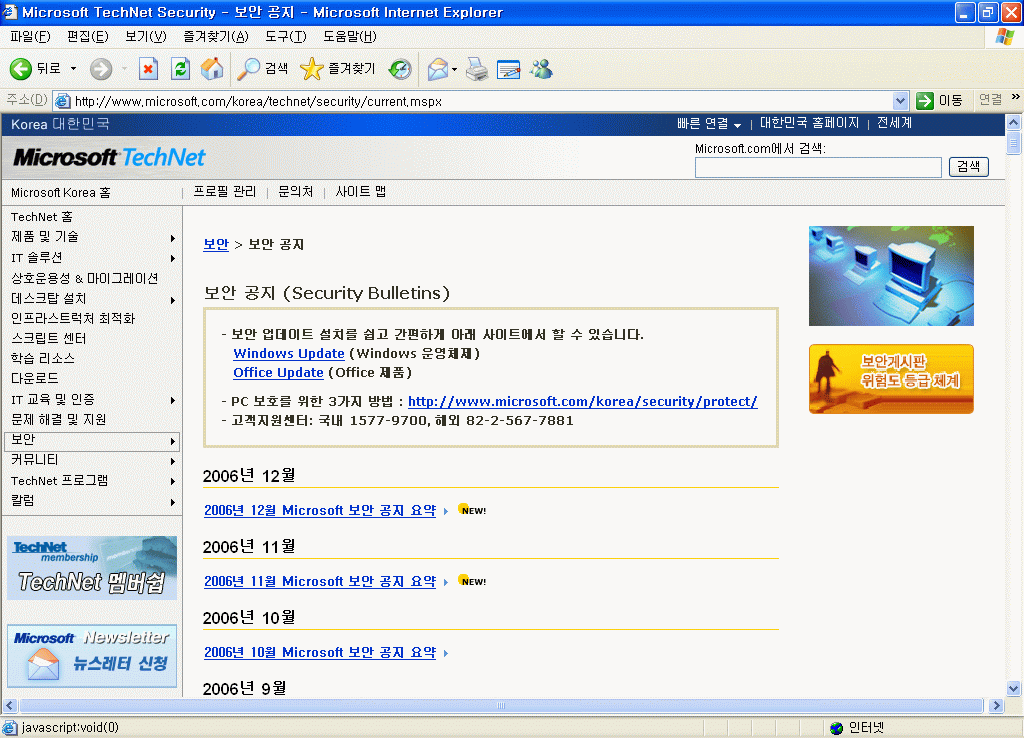1024x738 pixels.
Task: Expand the TechNet 프로그램 sidebar submenu
Action: coord(172,481)
